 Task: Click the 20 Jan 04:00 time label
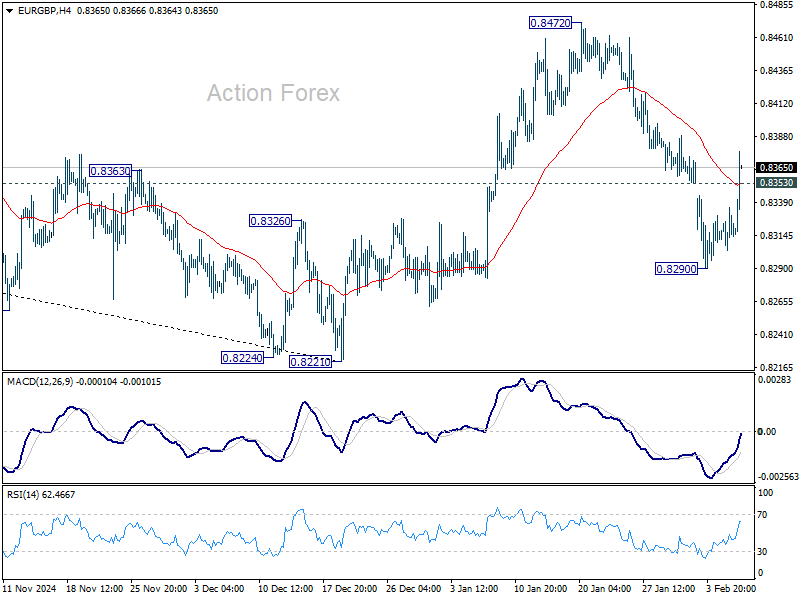coord(605,588)
